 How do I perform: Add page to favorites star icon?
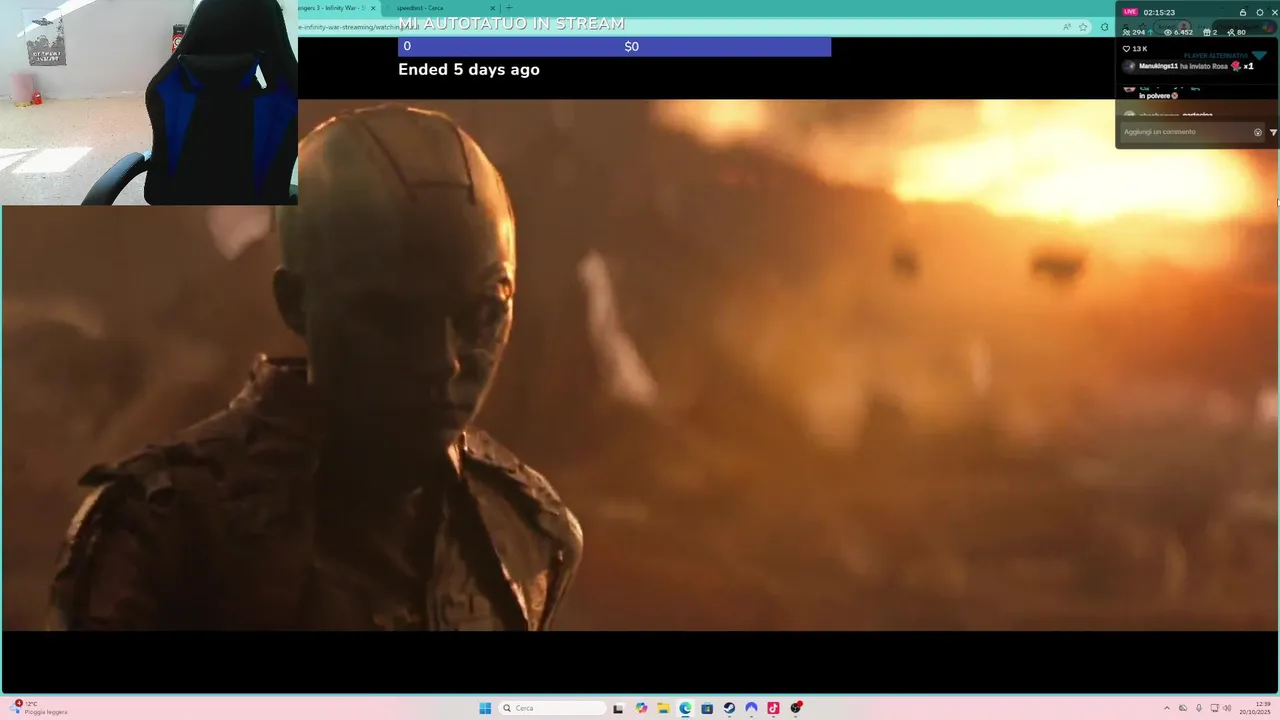(x=1083, y=27)
